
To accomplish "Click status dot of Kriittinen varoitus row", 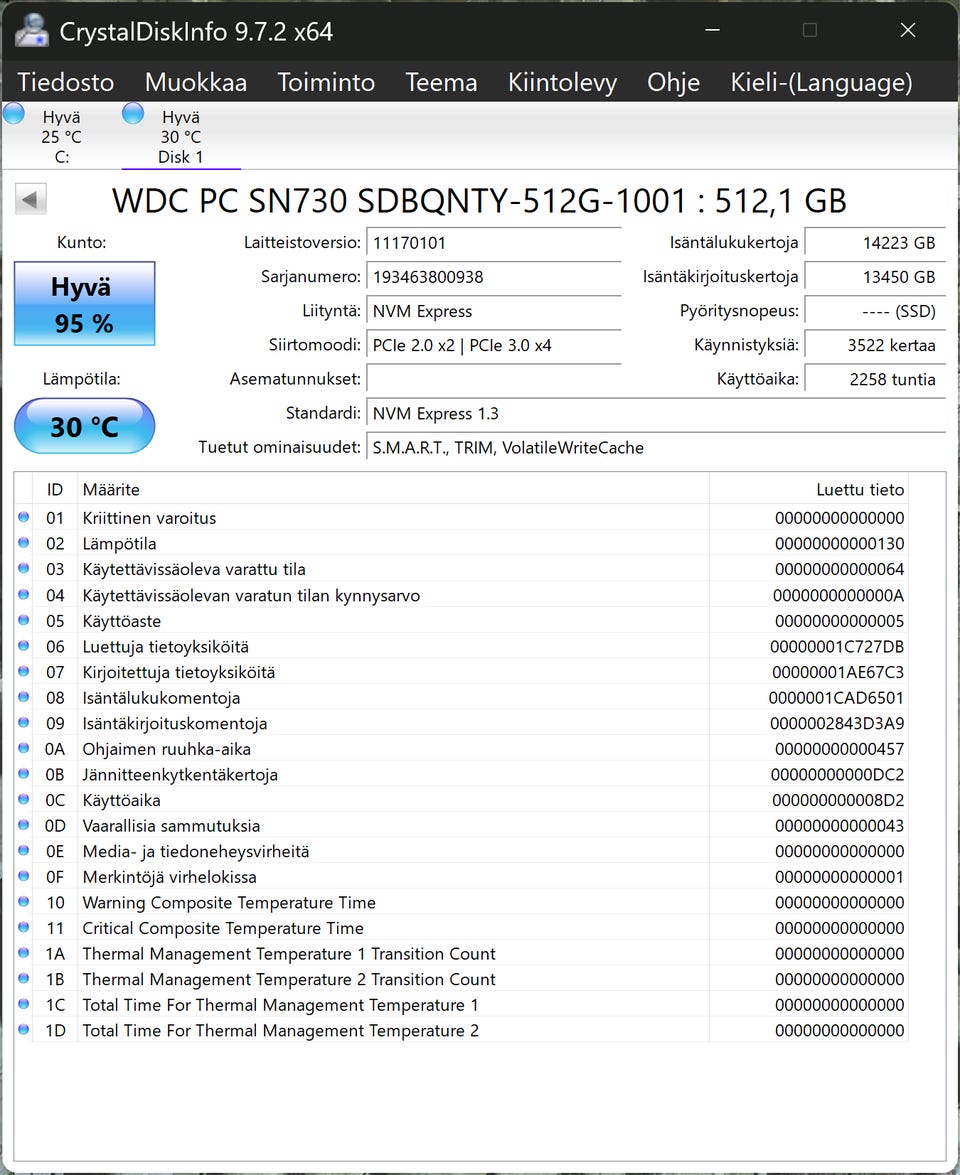I will coord(24,517).
